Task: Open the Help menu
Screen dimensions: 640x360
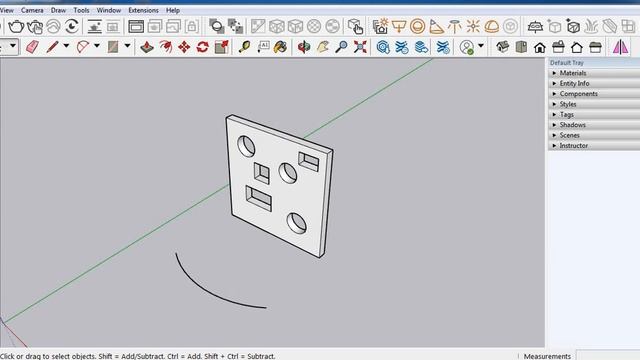Action: point(173,10)
